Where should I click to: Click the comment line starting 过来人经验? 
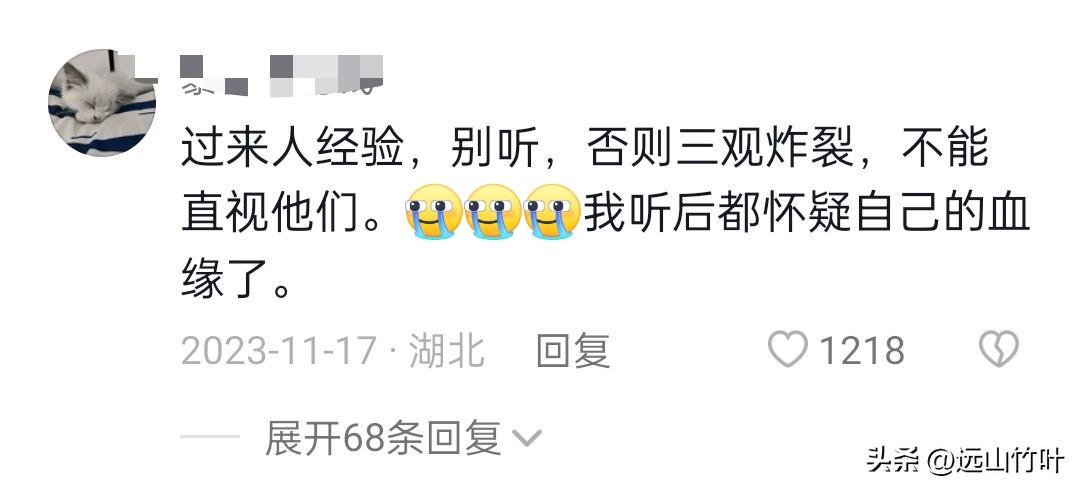pos(585,148)
